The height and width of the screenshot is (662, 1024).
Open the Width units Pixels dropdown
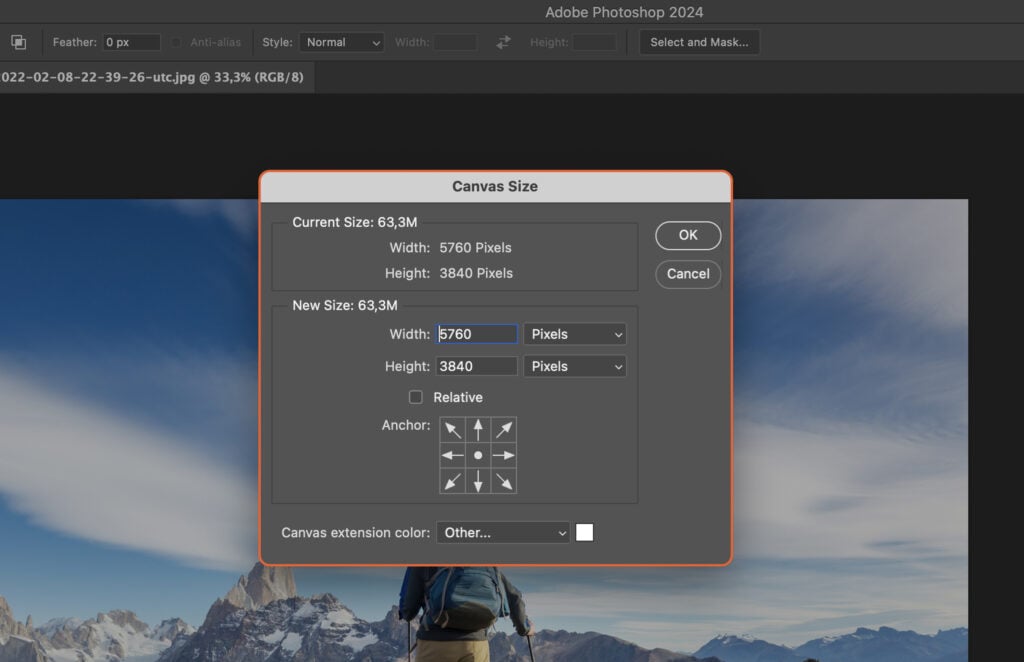coord(574,333)
